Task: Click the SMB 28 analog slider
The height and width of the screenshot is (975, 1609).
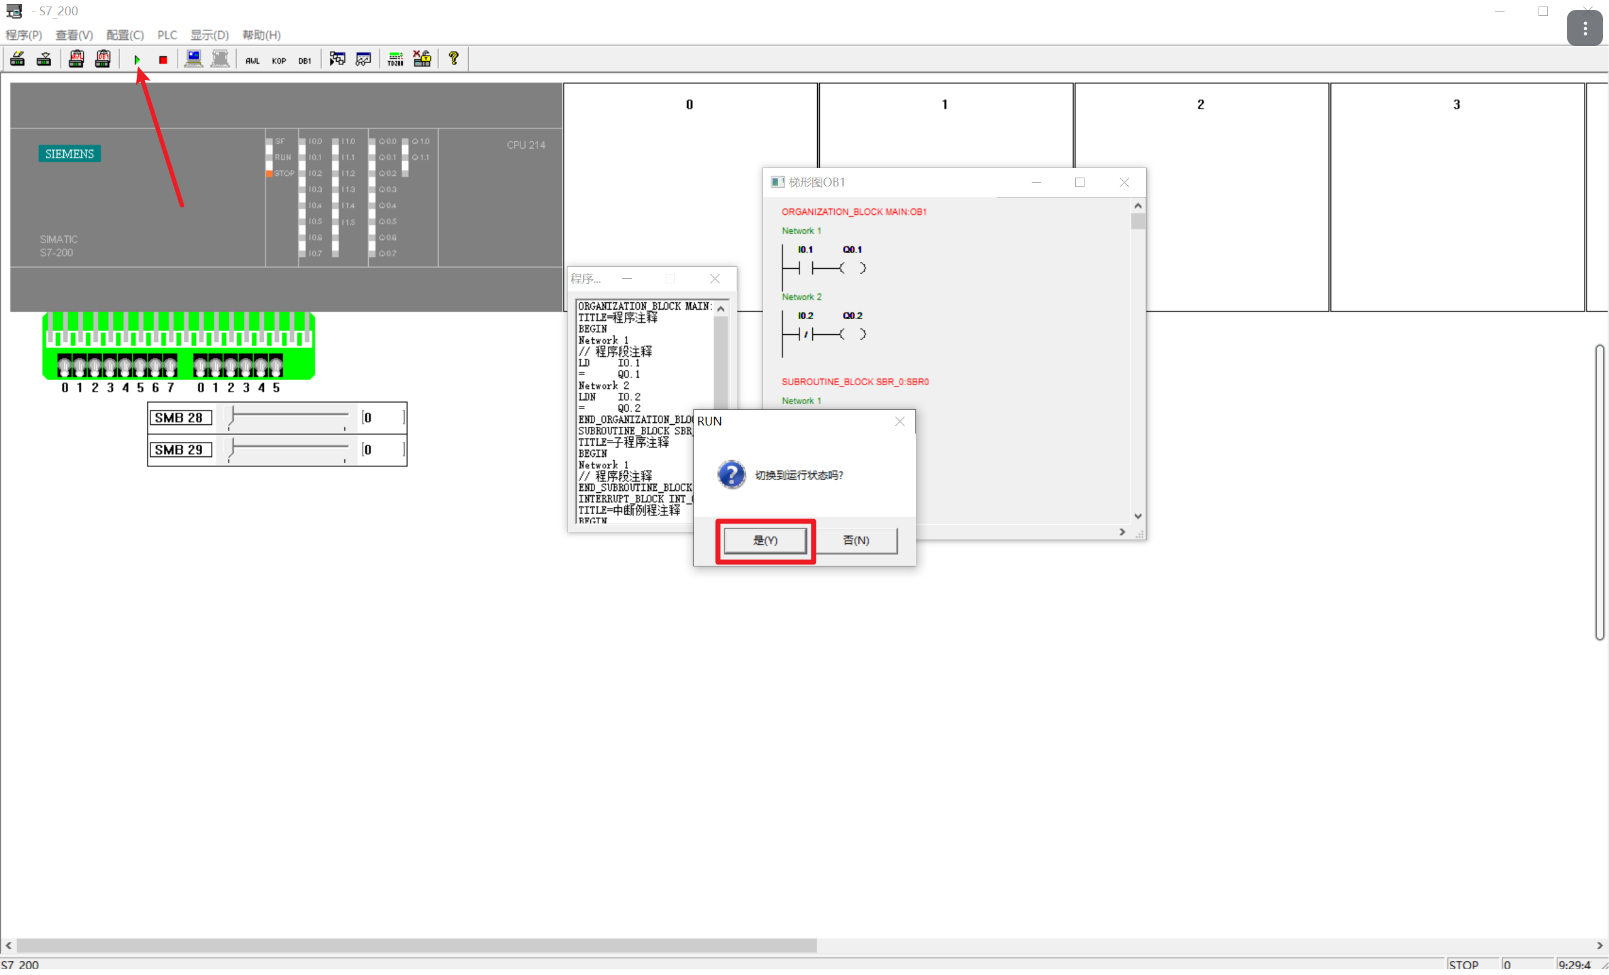Action: click(x=288, y=418)
